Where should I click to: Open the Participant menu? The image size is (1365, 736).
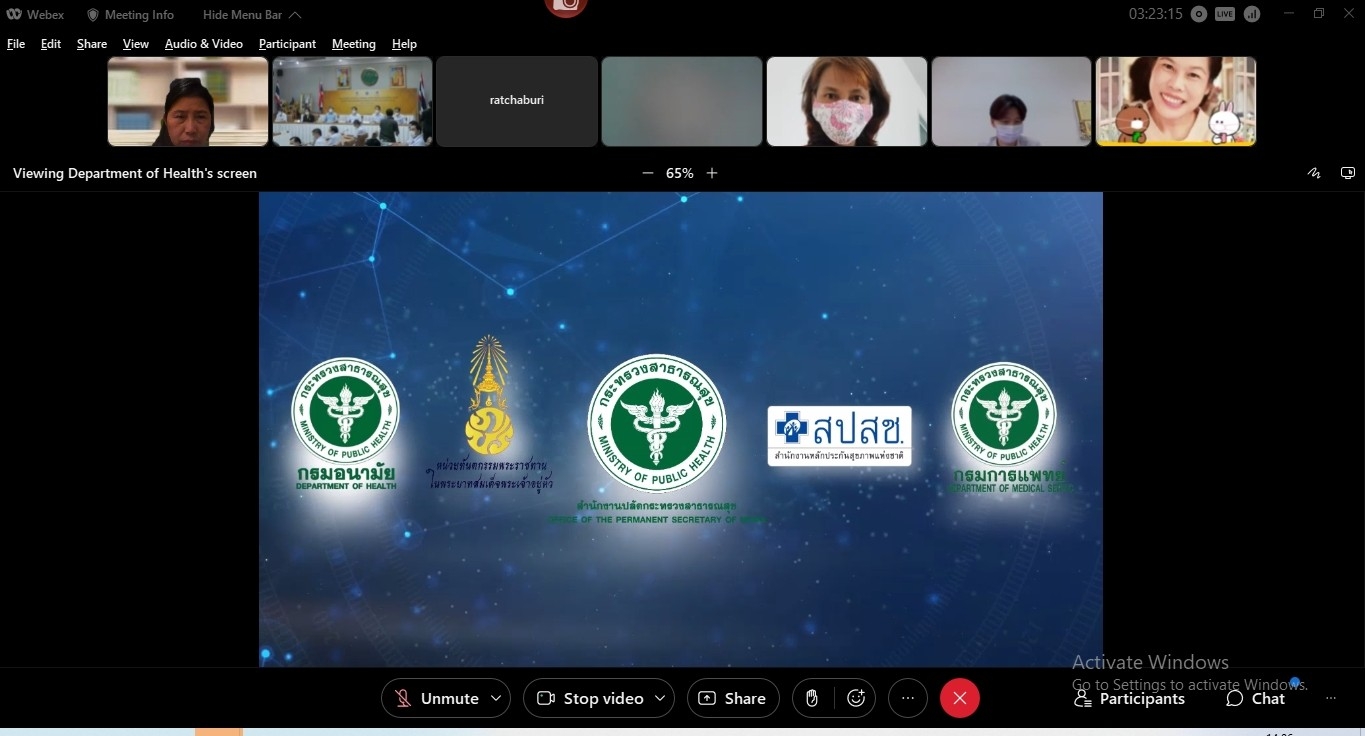click(287, 44)
